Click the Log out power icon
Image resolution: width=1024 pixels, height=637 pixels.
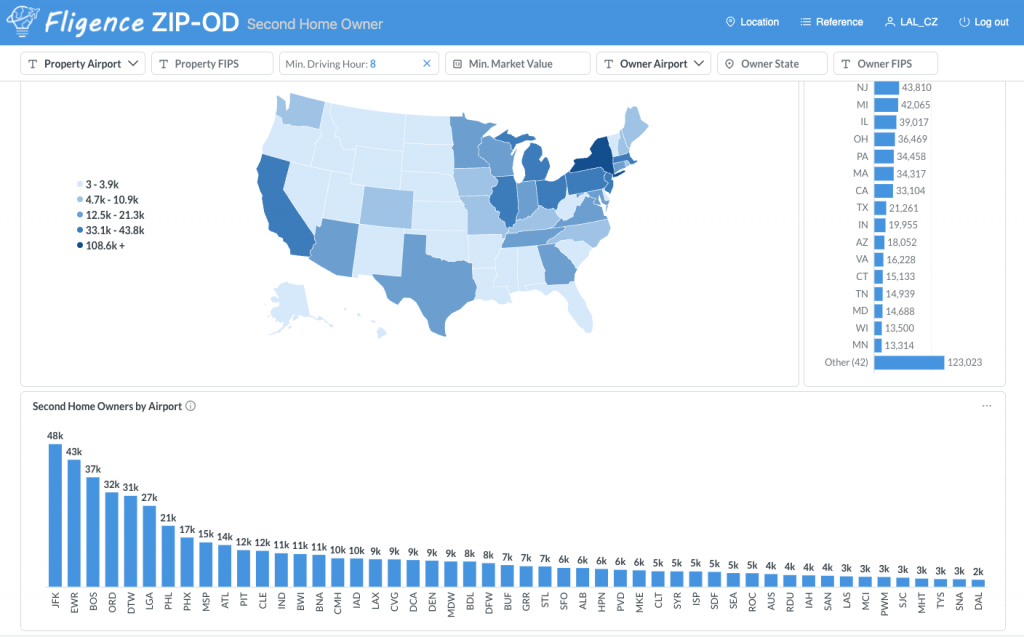click(964, 22)
